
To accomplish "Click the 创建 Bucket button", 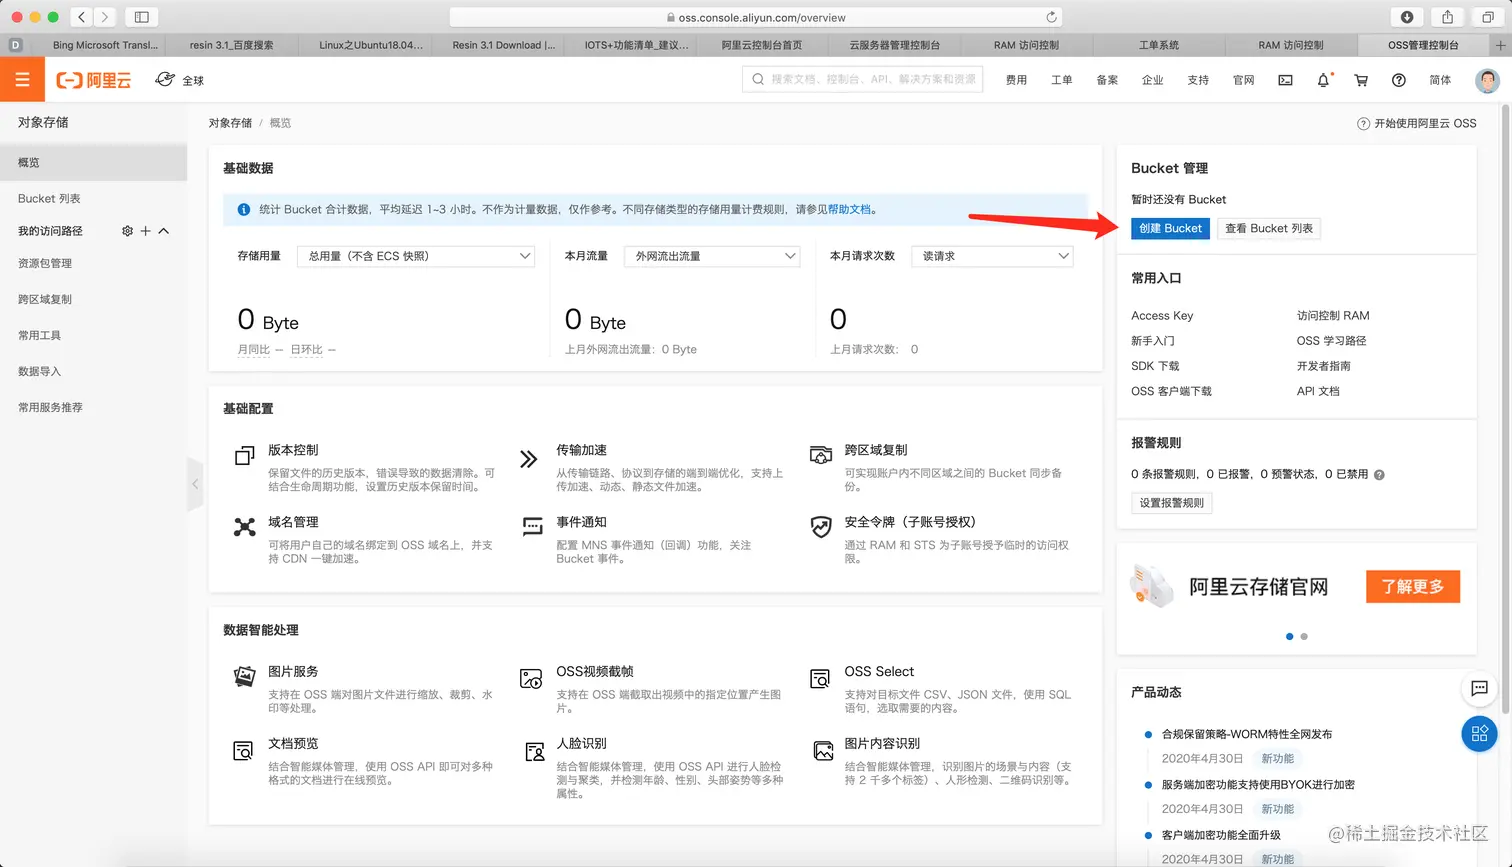I will tap(1170, 229).
